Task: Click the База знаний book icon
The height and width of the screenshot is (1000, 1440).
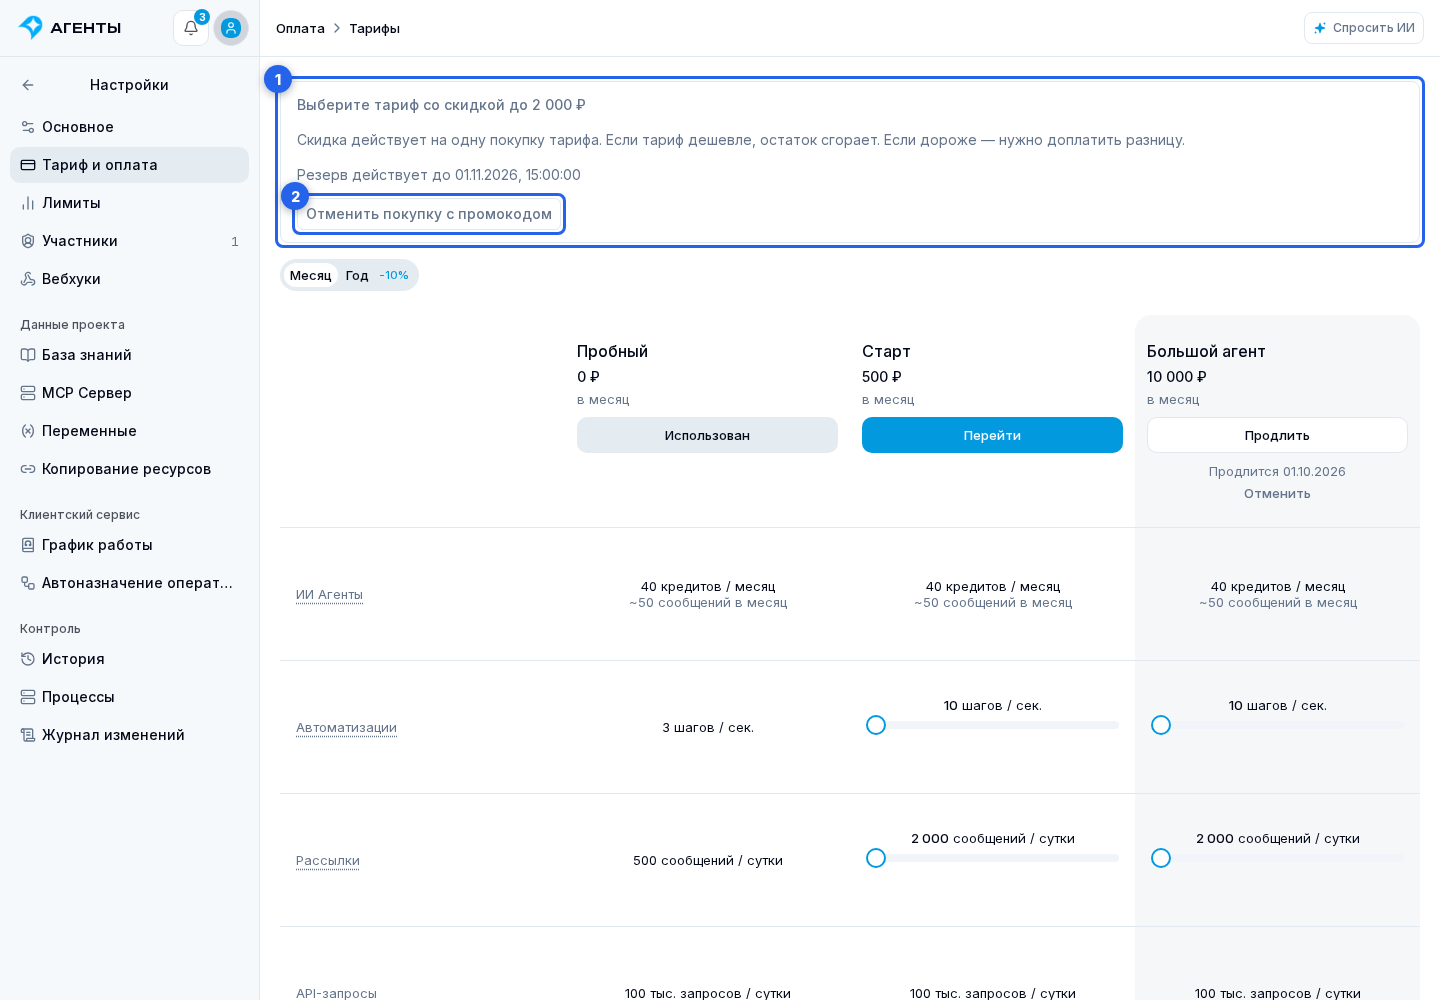Action: [x=28, y=355]
